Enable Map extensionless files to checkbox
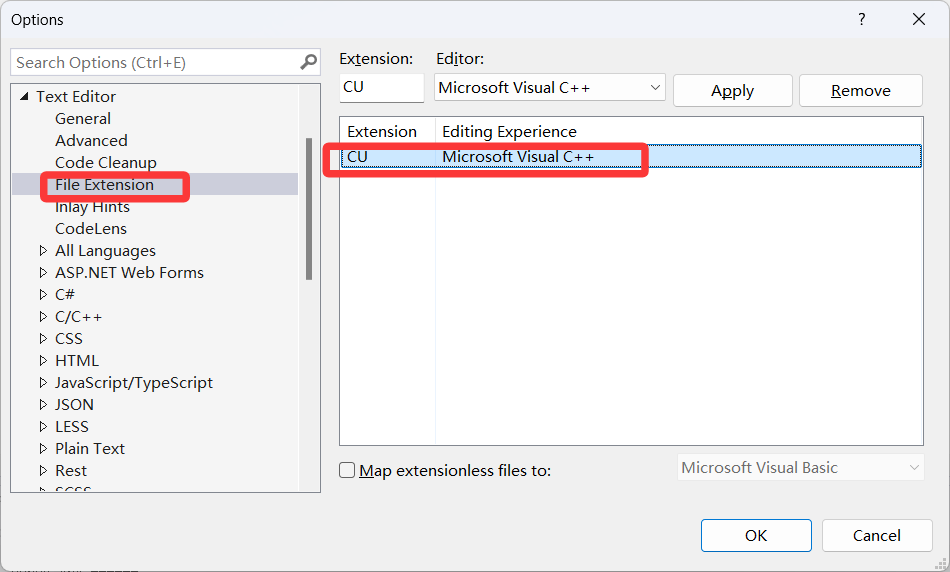Viewport: 950px width, 572px height. (347, 470)
